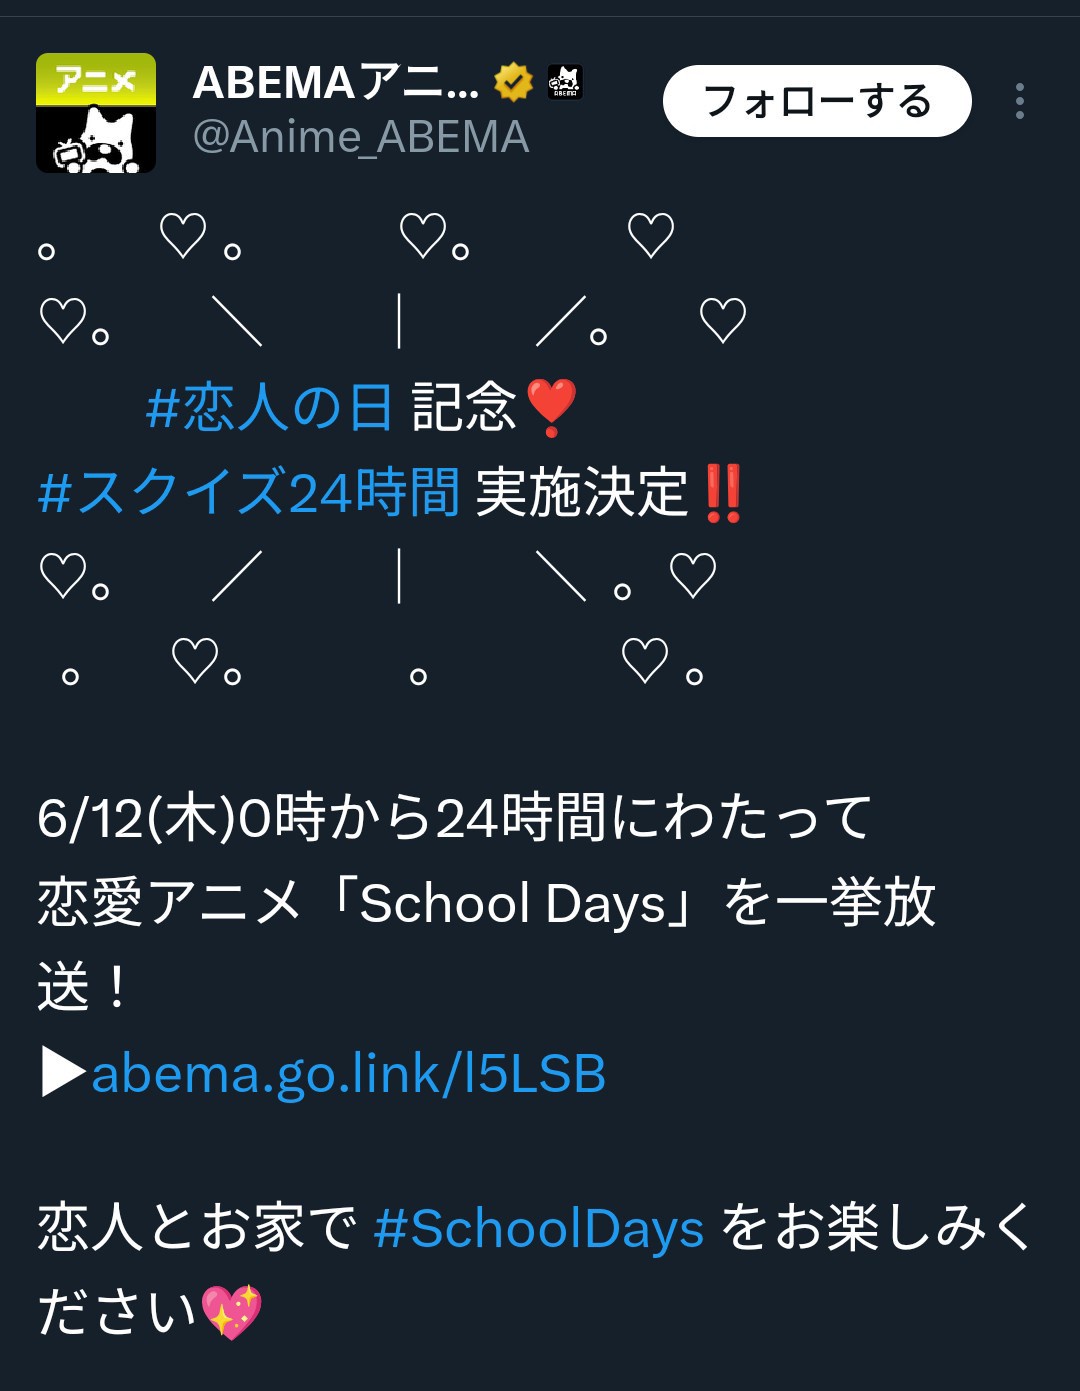Click the red heart exclamation emoji
1080x1391 pixels.
pyautogui.click(x=551, y=408)
